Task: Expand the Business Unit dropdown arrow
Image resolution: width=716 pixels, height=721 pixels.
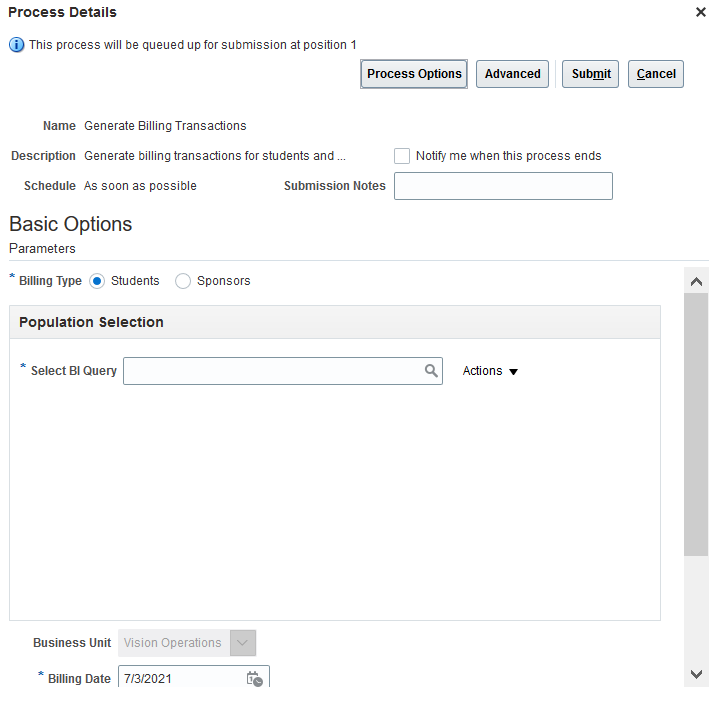Action: click(x=243, y=643)
